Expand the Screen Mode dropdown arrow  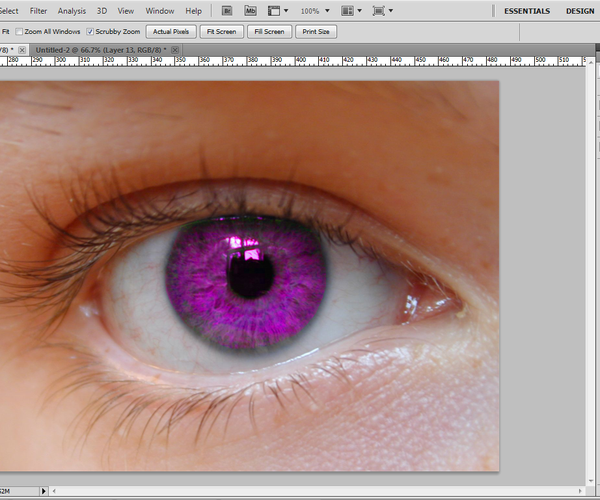[391, 11]
